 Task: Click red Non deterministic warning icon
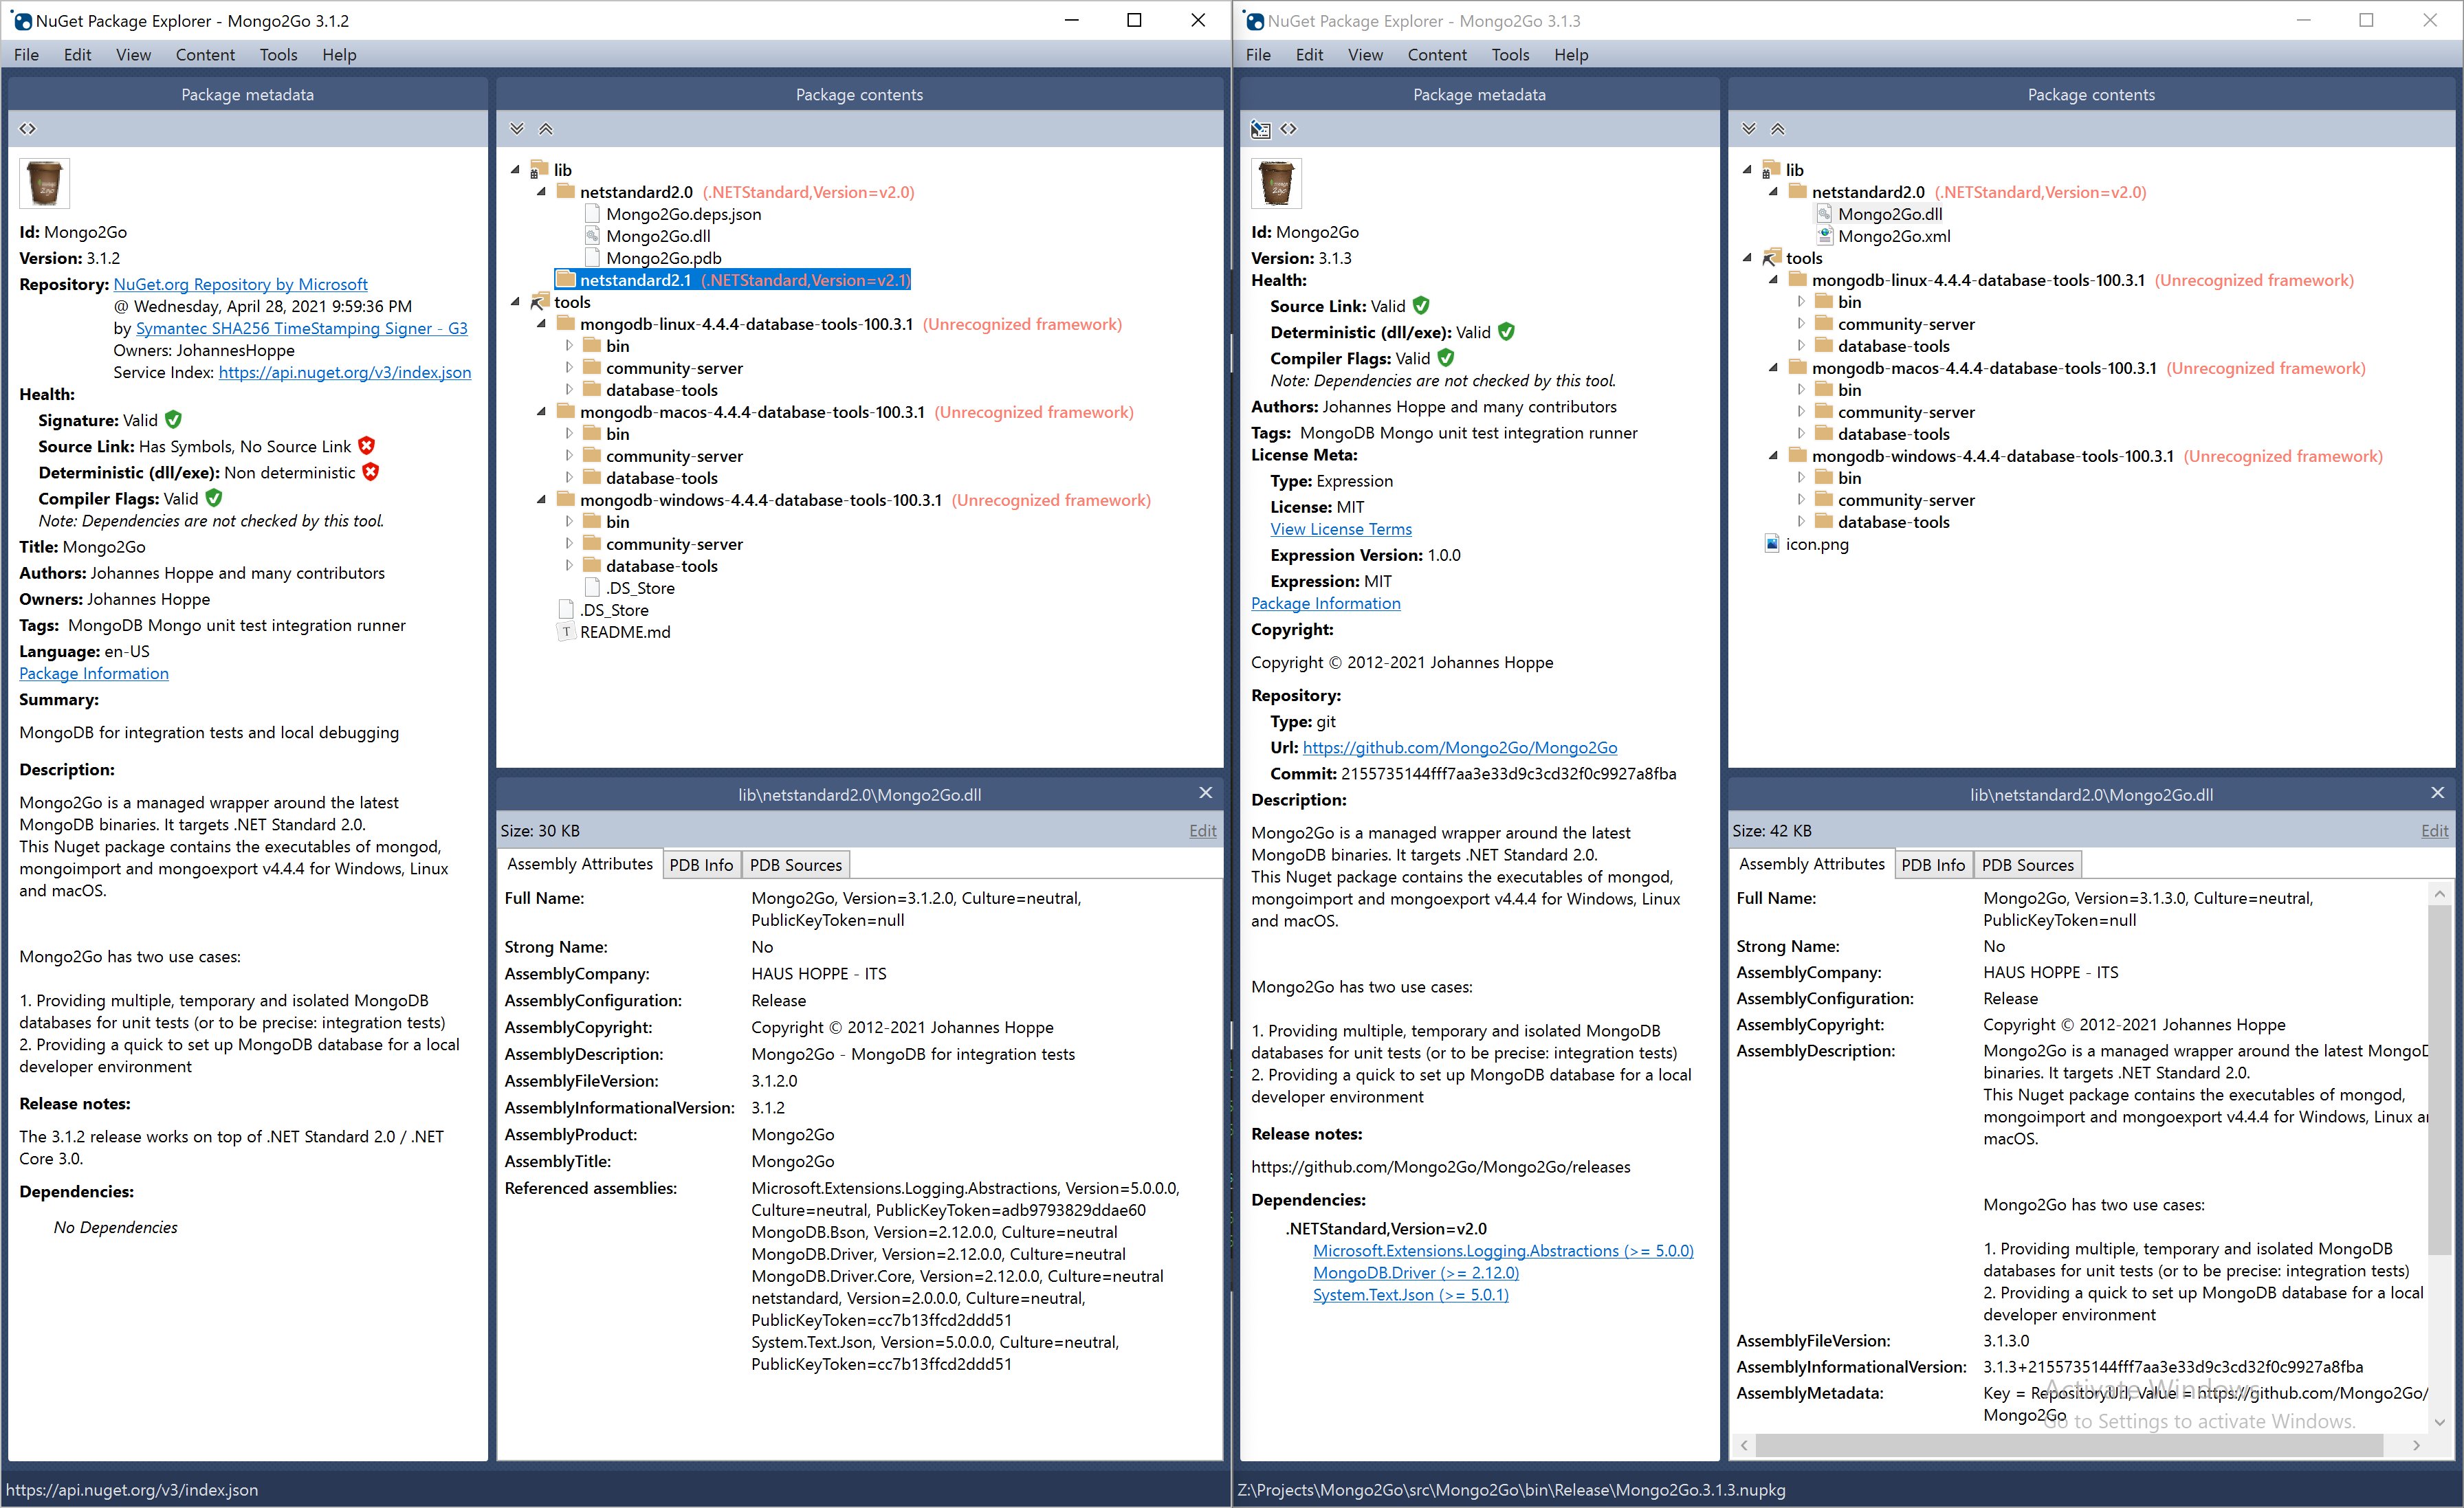[x=371, y=471]
